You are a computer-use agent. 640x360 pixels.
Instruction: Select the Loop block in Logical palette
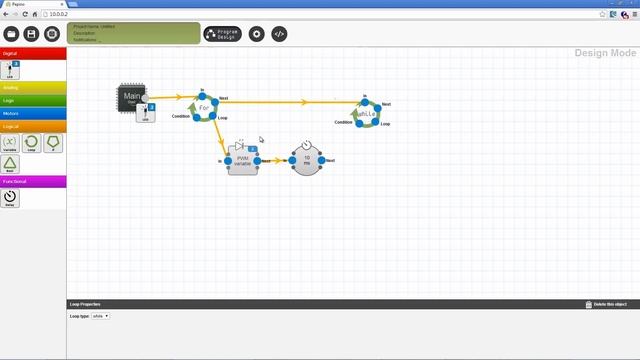point(31,143)
